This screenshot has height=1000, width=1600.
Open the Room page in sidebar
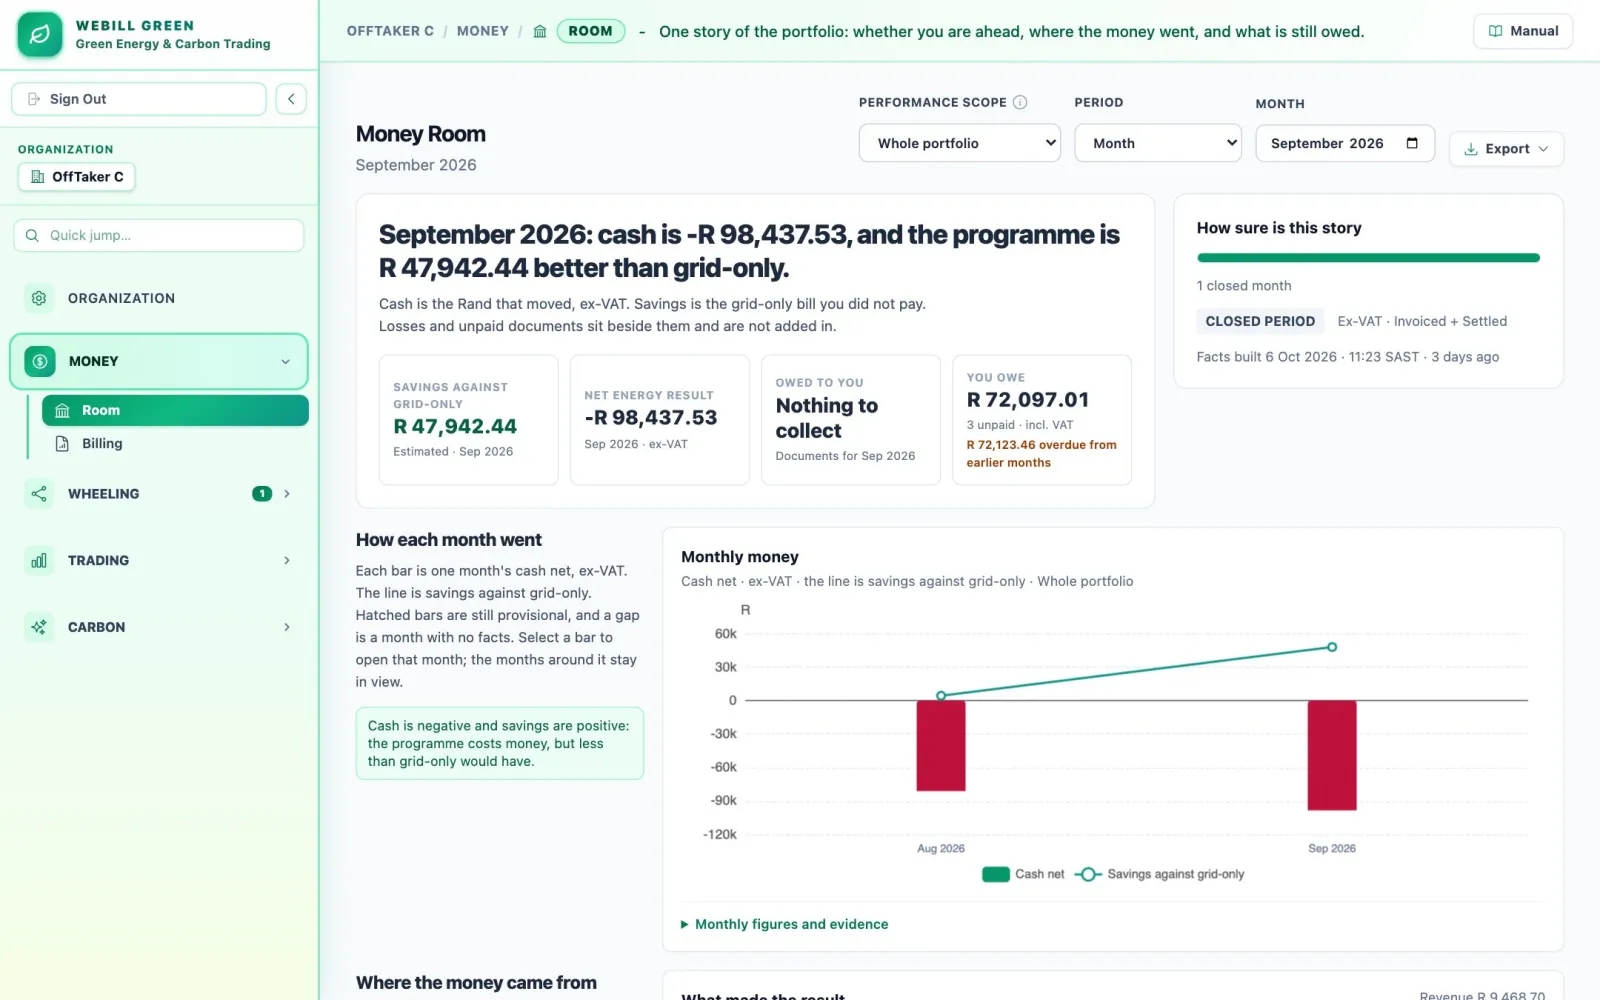point(175,410)
